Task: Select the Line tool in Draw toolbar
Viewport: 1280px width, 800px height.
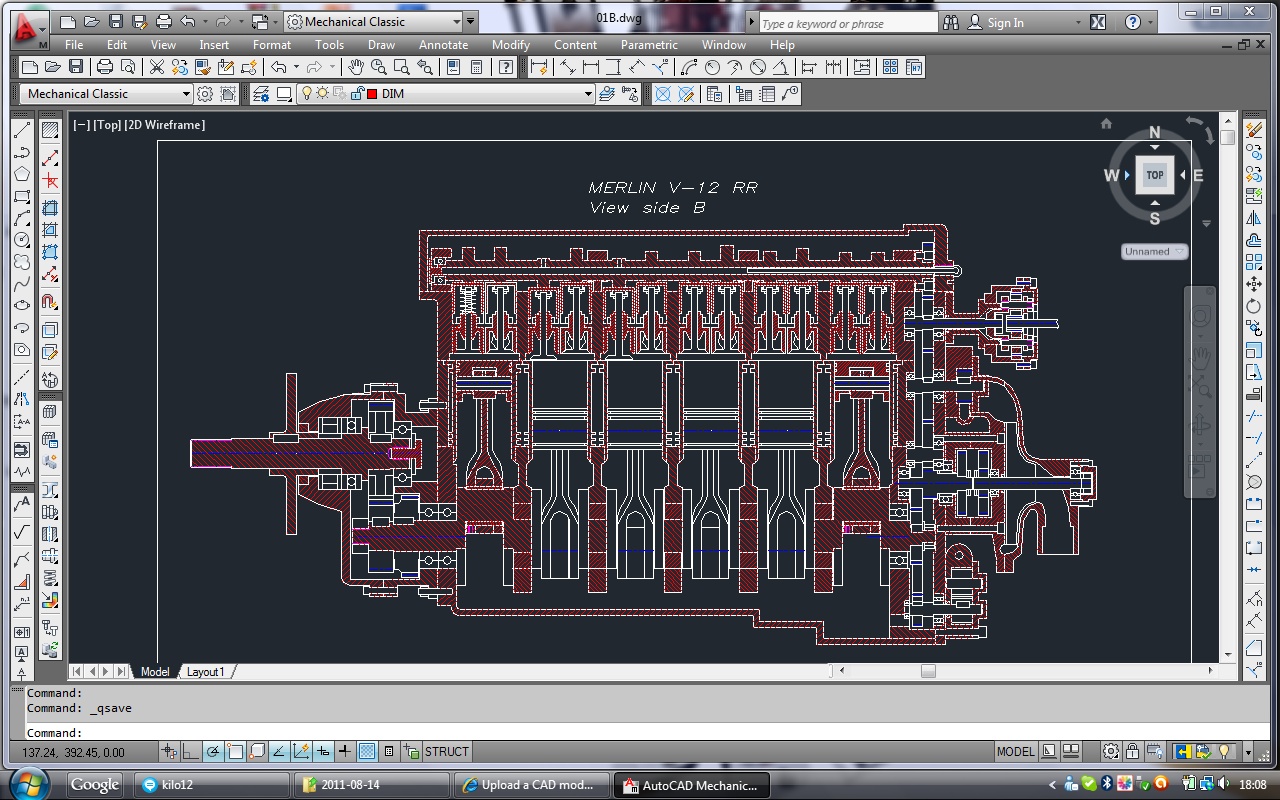Action: tap(22, 130)
